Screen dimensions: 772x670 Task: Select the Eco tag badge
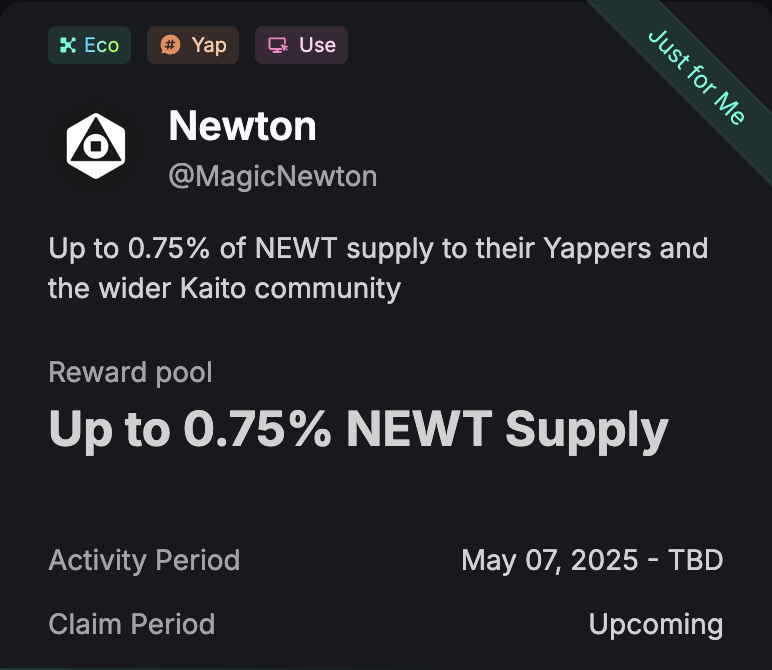(90, 45)
